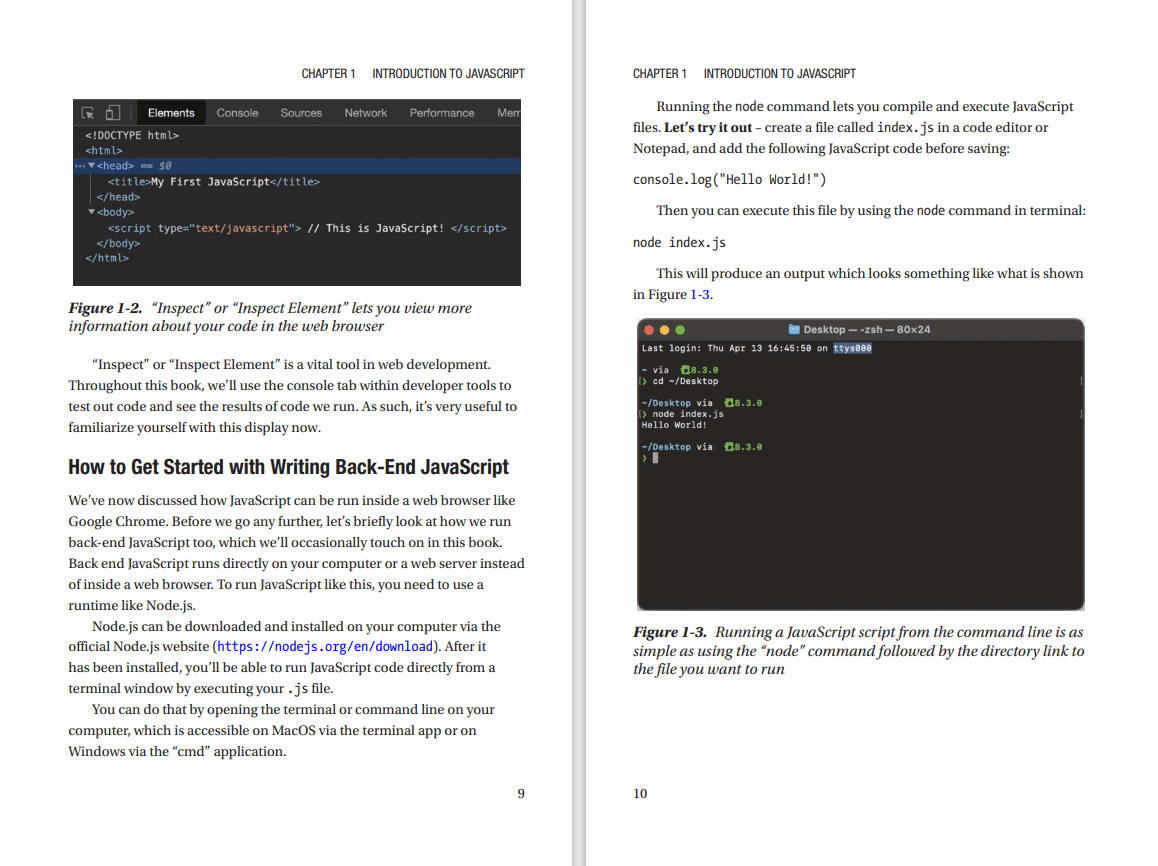Switch to the Console tab

coord(237,113)
